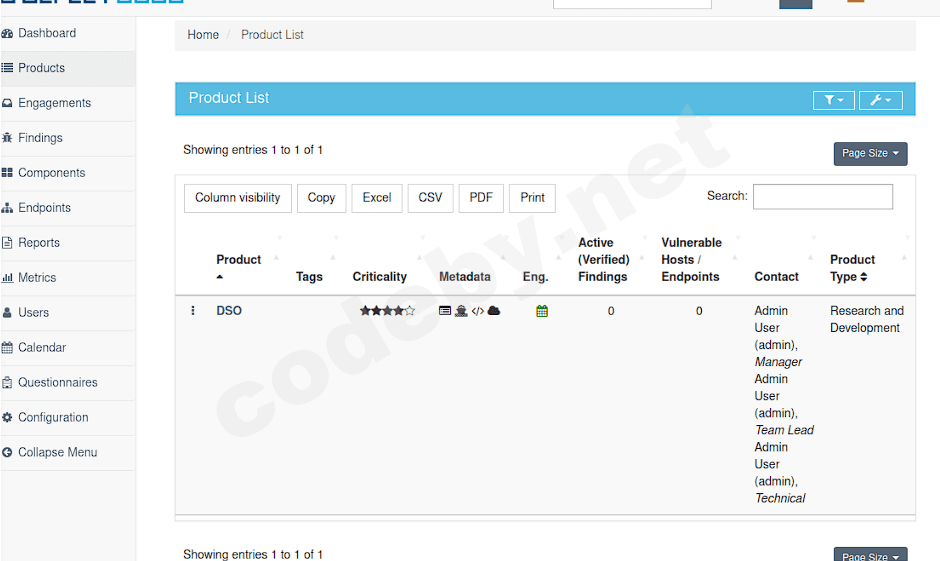Viewport: 940px width, 561px height.
Task: Click the ship lifecycle icon in DSO metadata
Action: point(461,310)
